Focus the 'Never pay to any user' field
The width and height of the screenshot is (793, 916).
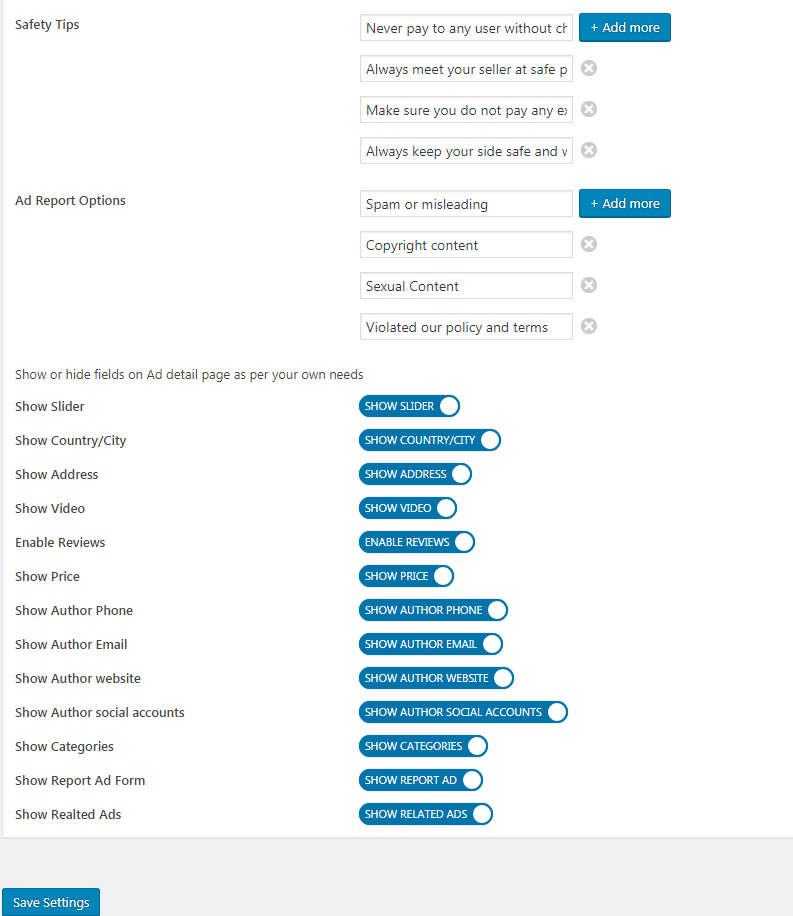coord(465,28)
